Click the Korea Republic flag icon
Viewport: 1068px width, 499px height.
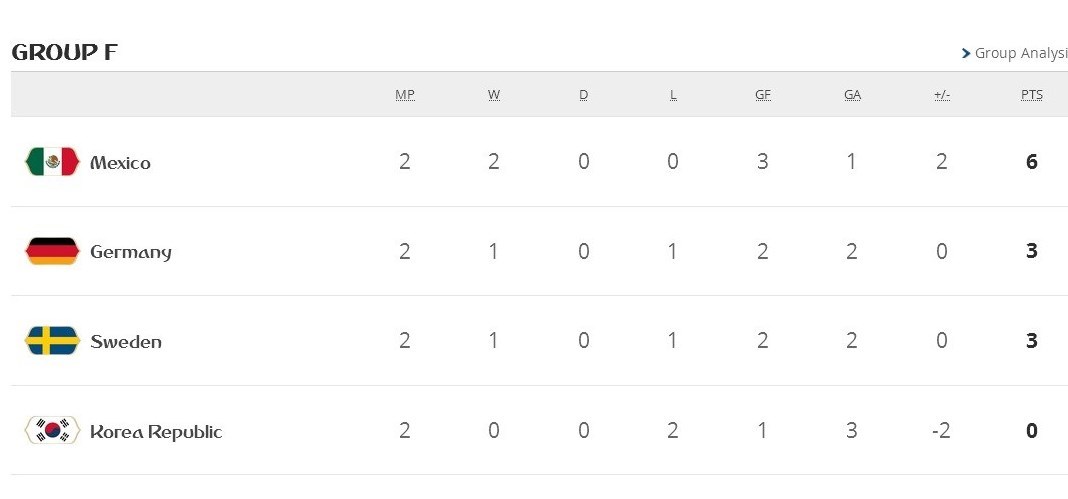click(52, 431)
